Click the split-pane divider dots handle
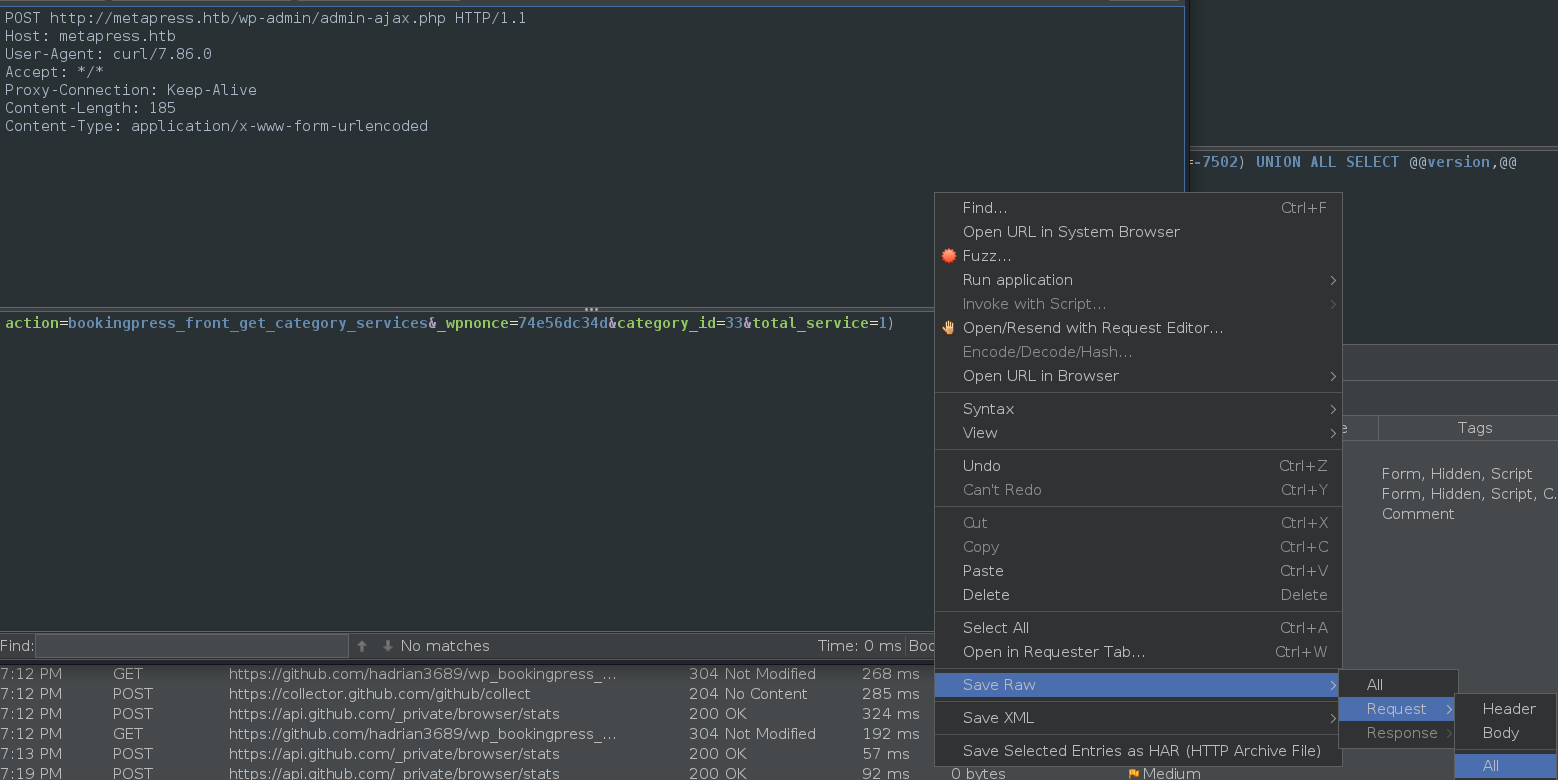 tap(592, 308)
